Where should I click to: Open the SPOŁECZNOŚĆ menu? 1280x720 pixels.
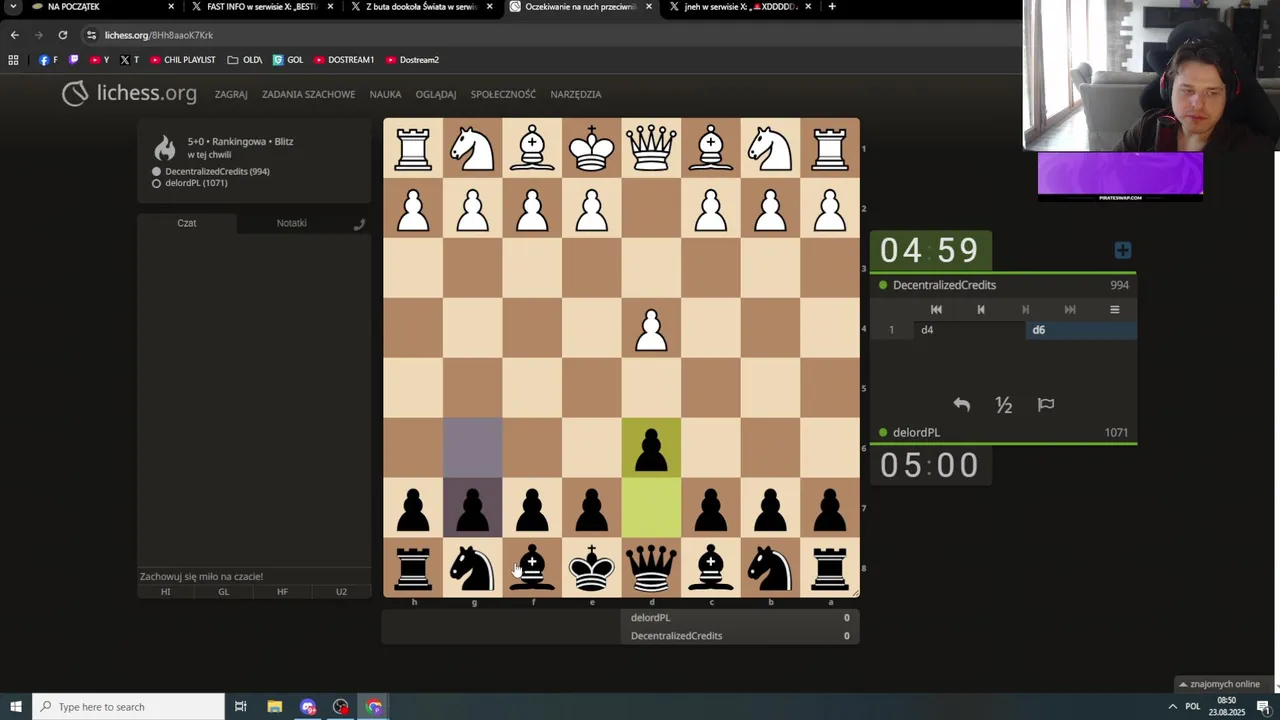pos(503,94)
